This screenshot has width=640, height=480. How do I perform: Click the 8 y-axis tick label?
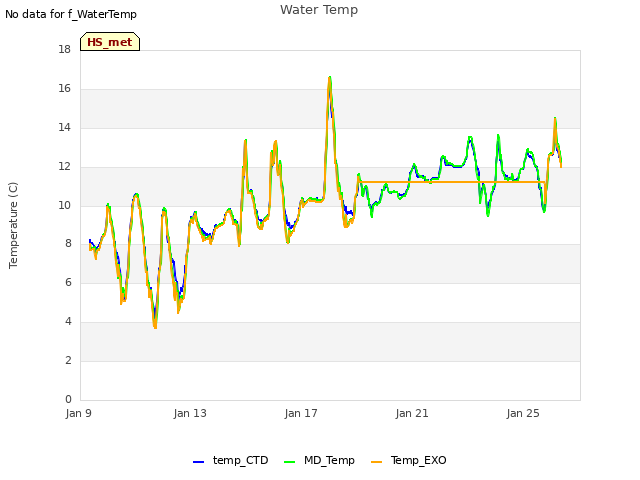(x=68, y=244)
